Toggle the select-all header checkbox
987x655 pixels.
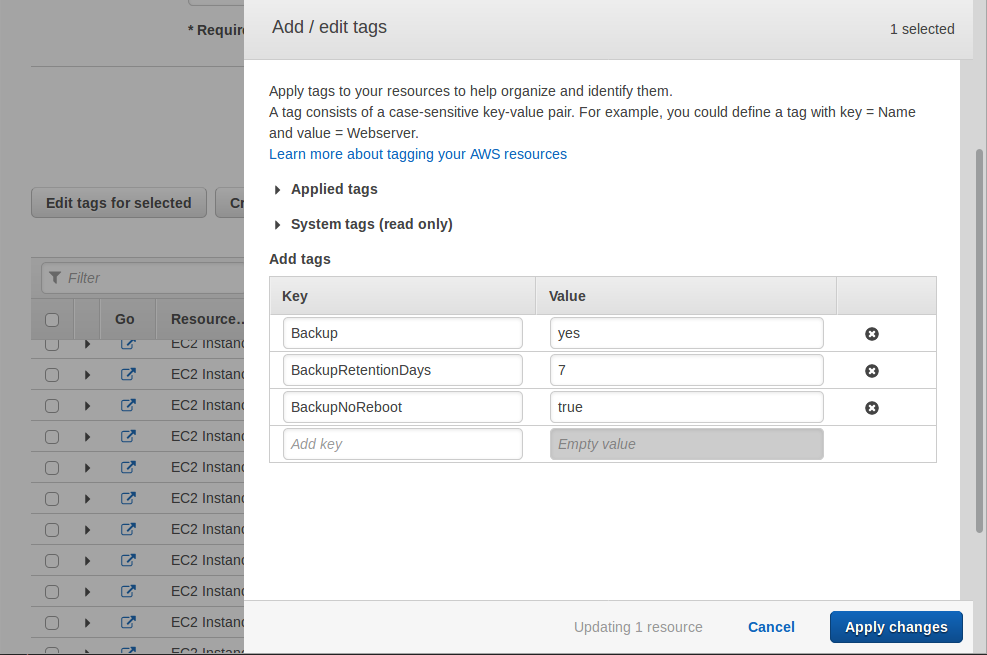tap(52, 320)
